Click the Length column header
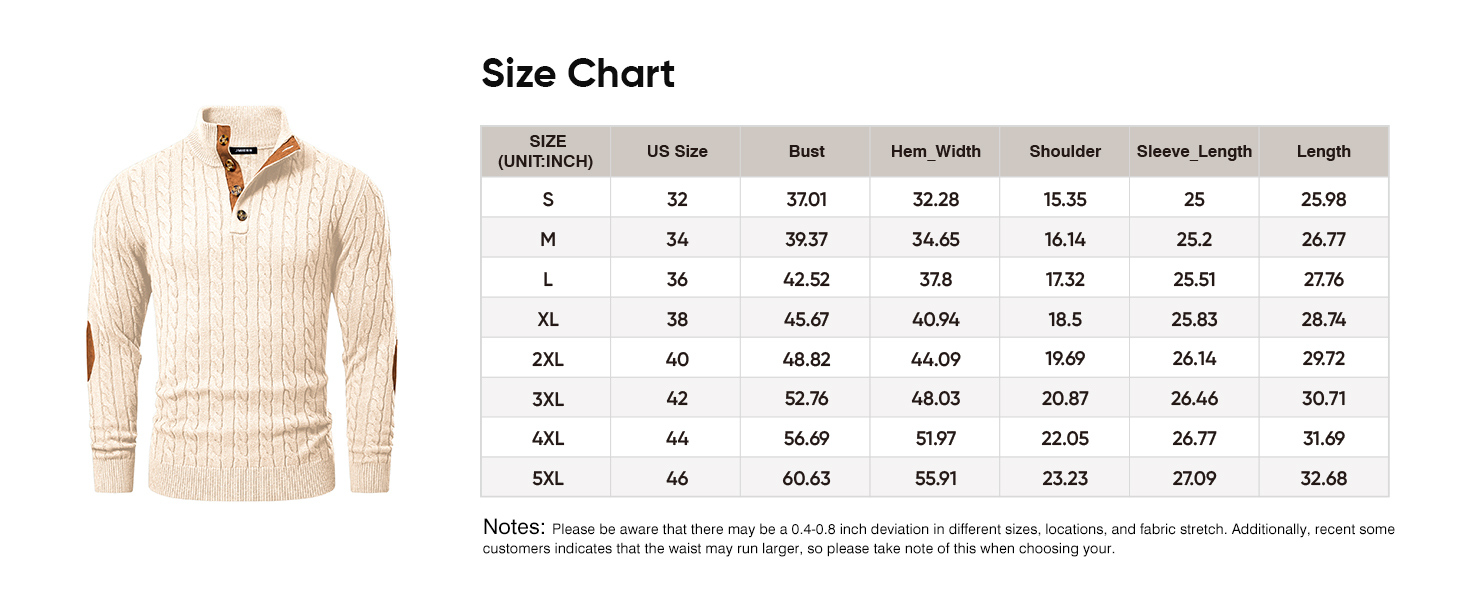The width and height of the screenshot is (1464, 600). [1323, 152]
